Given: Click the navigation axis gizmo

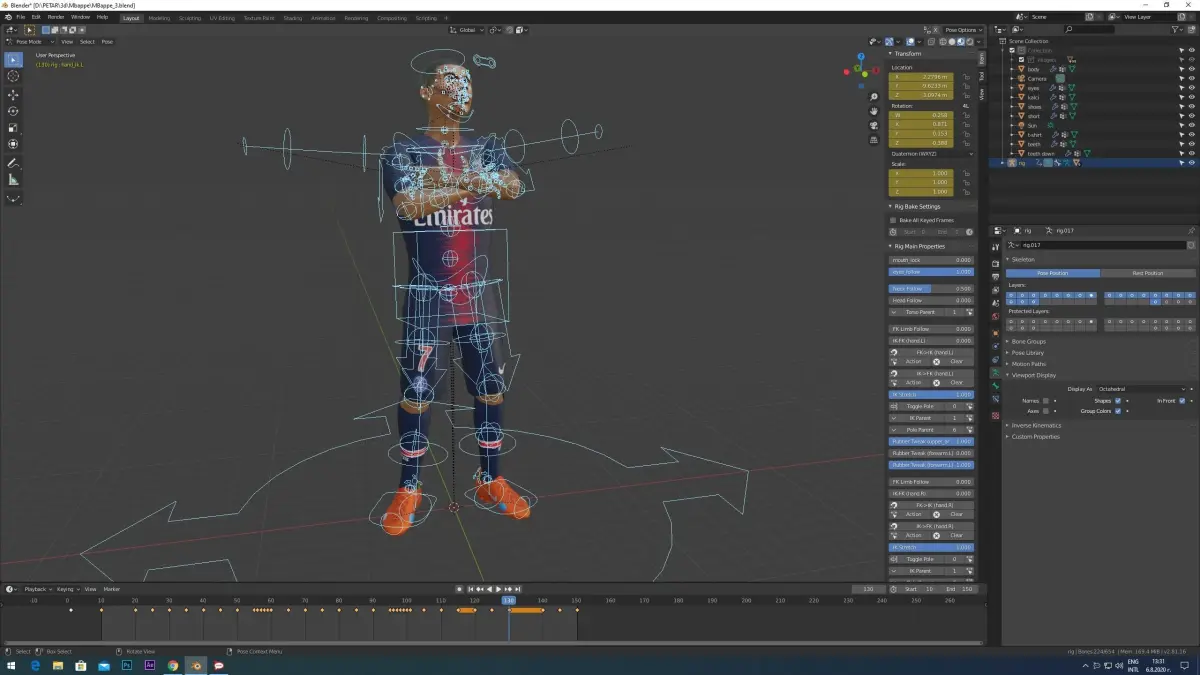Looking at the screenshot, I should (861, 70).
